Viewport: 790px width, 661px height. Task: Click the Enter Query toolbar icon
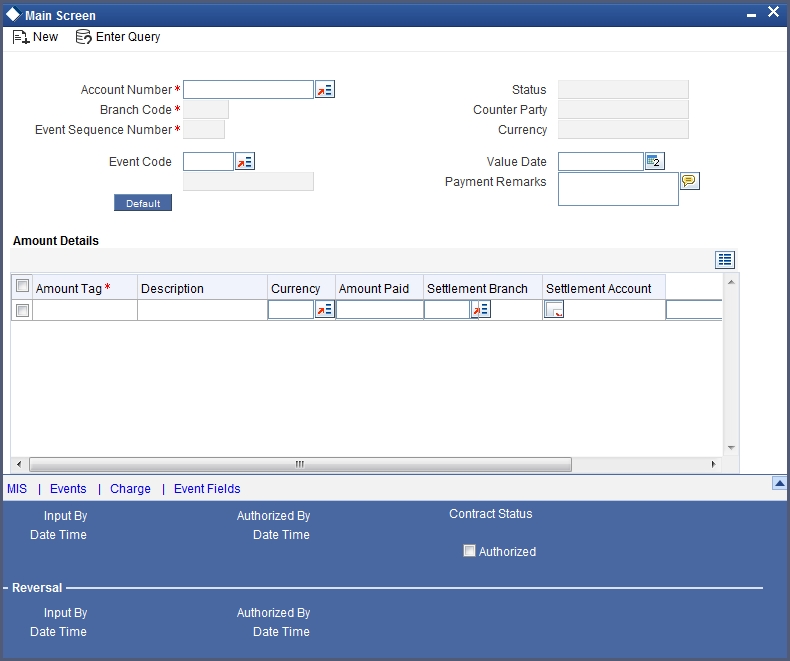tap(84, 37)
